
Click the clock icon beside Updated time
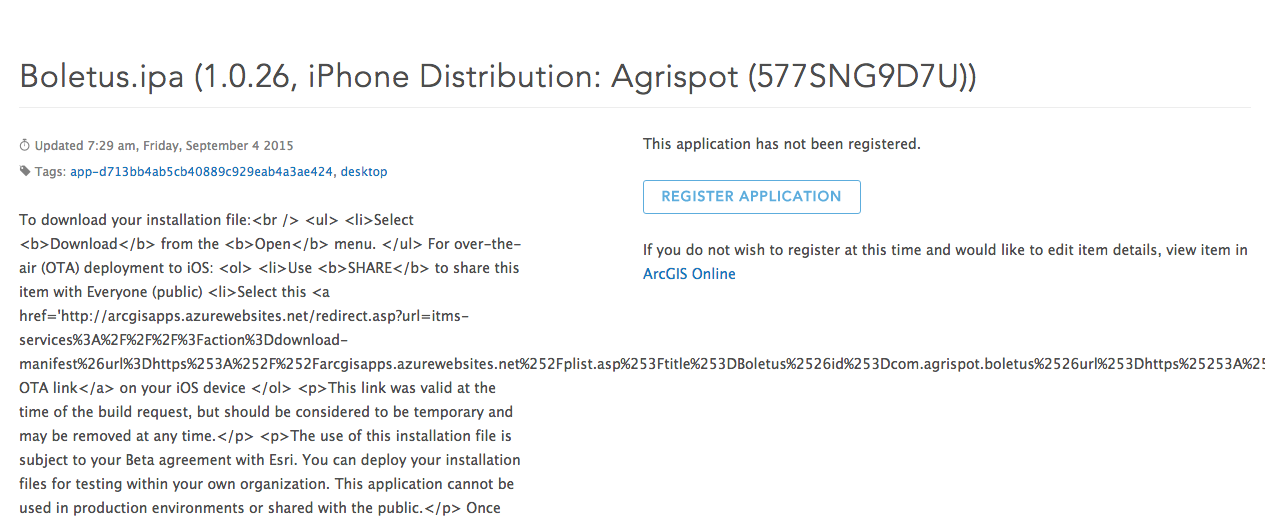25,146
